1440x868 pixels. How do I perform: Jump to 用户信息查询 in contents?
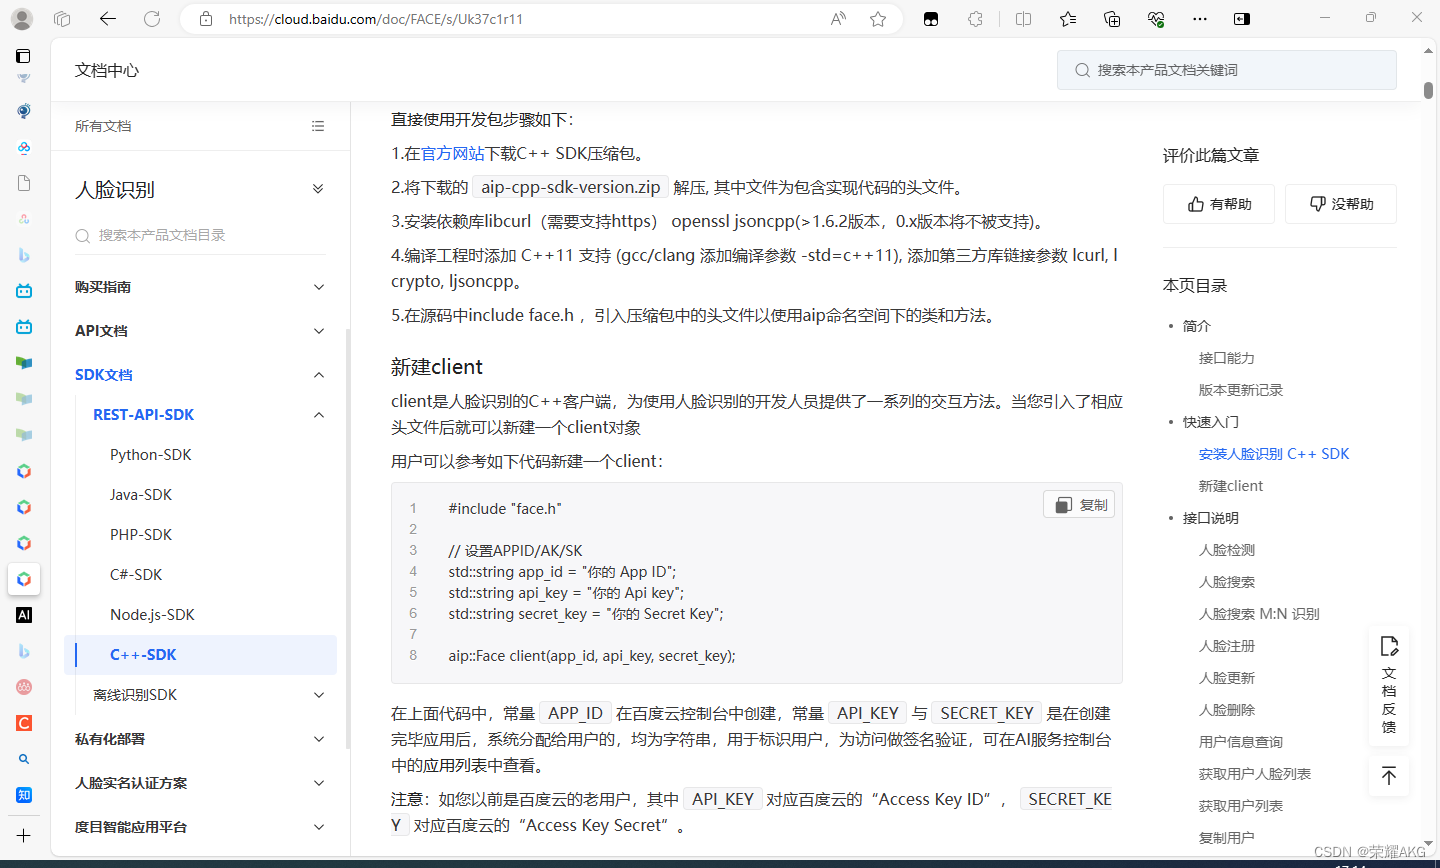[1241, 742]
